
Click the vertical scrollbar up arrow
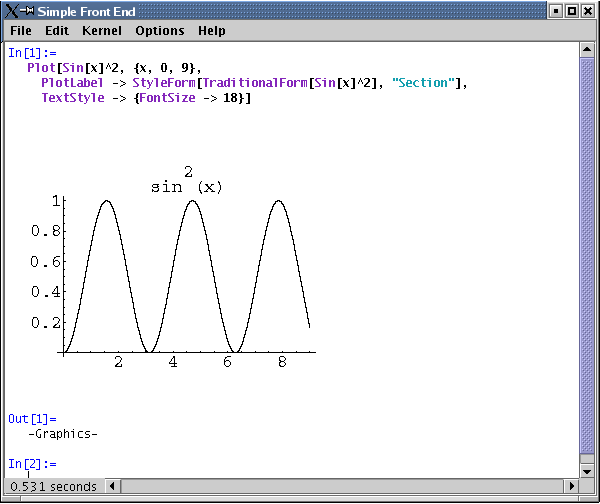[x=587, y=49]
